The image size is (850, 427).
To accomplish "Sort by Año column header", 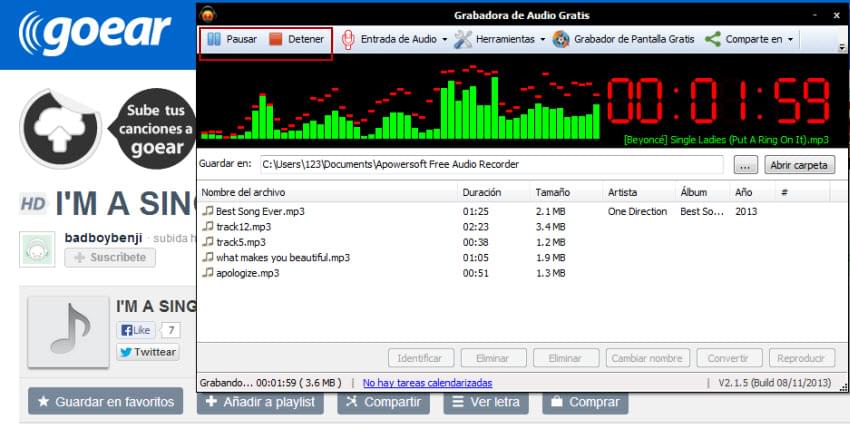I will tap(752, 192).
